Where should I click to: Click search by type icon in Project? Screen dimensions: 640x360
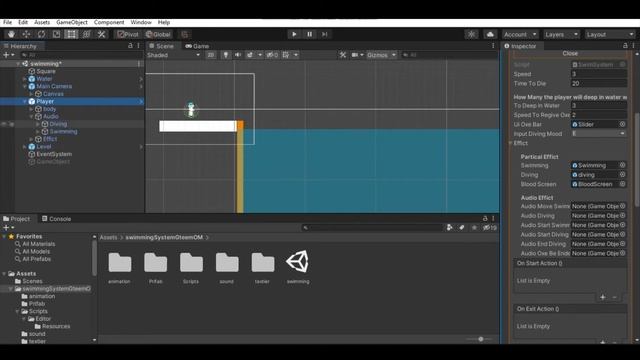[449, 228]
